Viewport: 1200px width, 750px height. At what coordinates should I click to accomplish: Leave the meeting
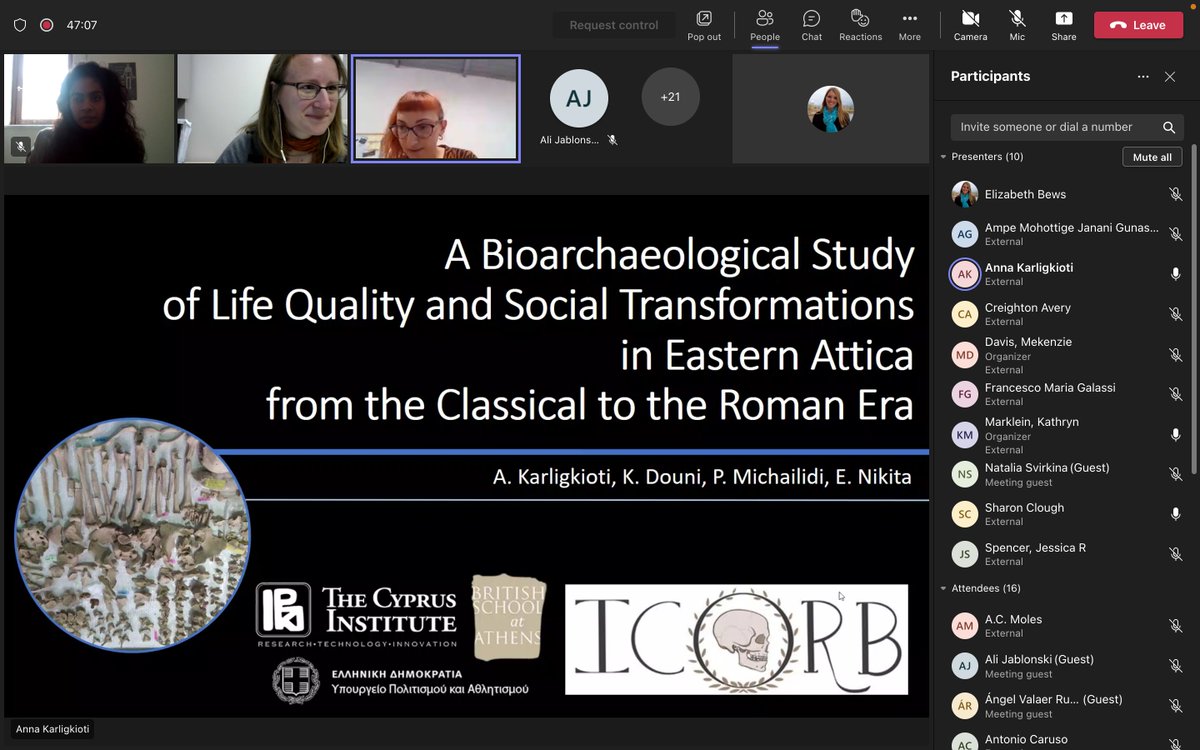coord(1138,25)
